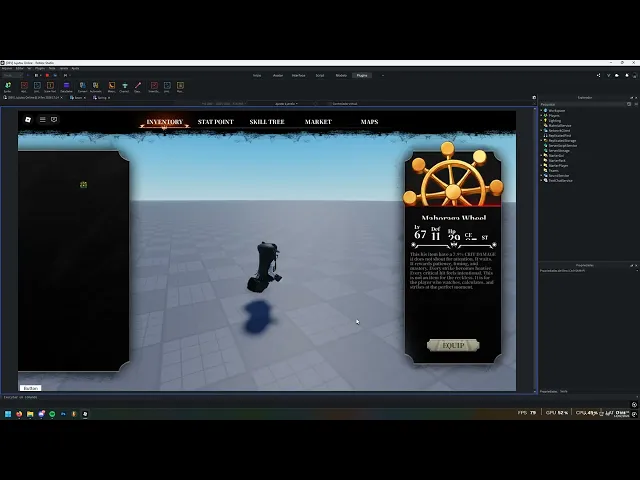Select Teams in Explorer
The image size is (640, 480).
[553, 171]
